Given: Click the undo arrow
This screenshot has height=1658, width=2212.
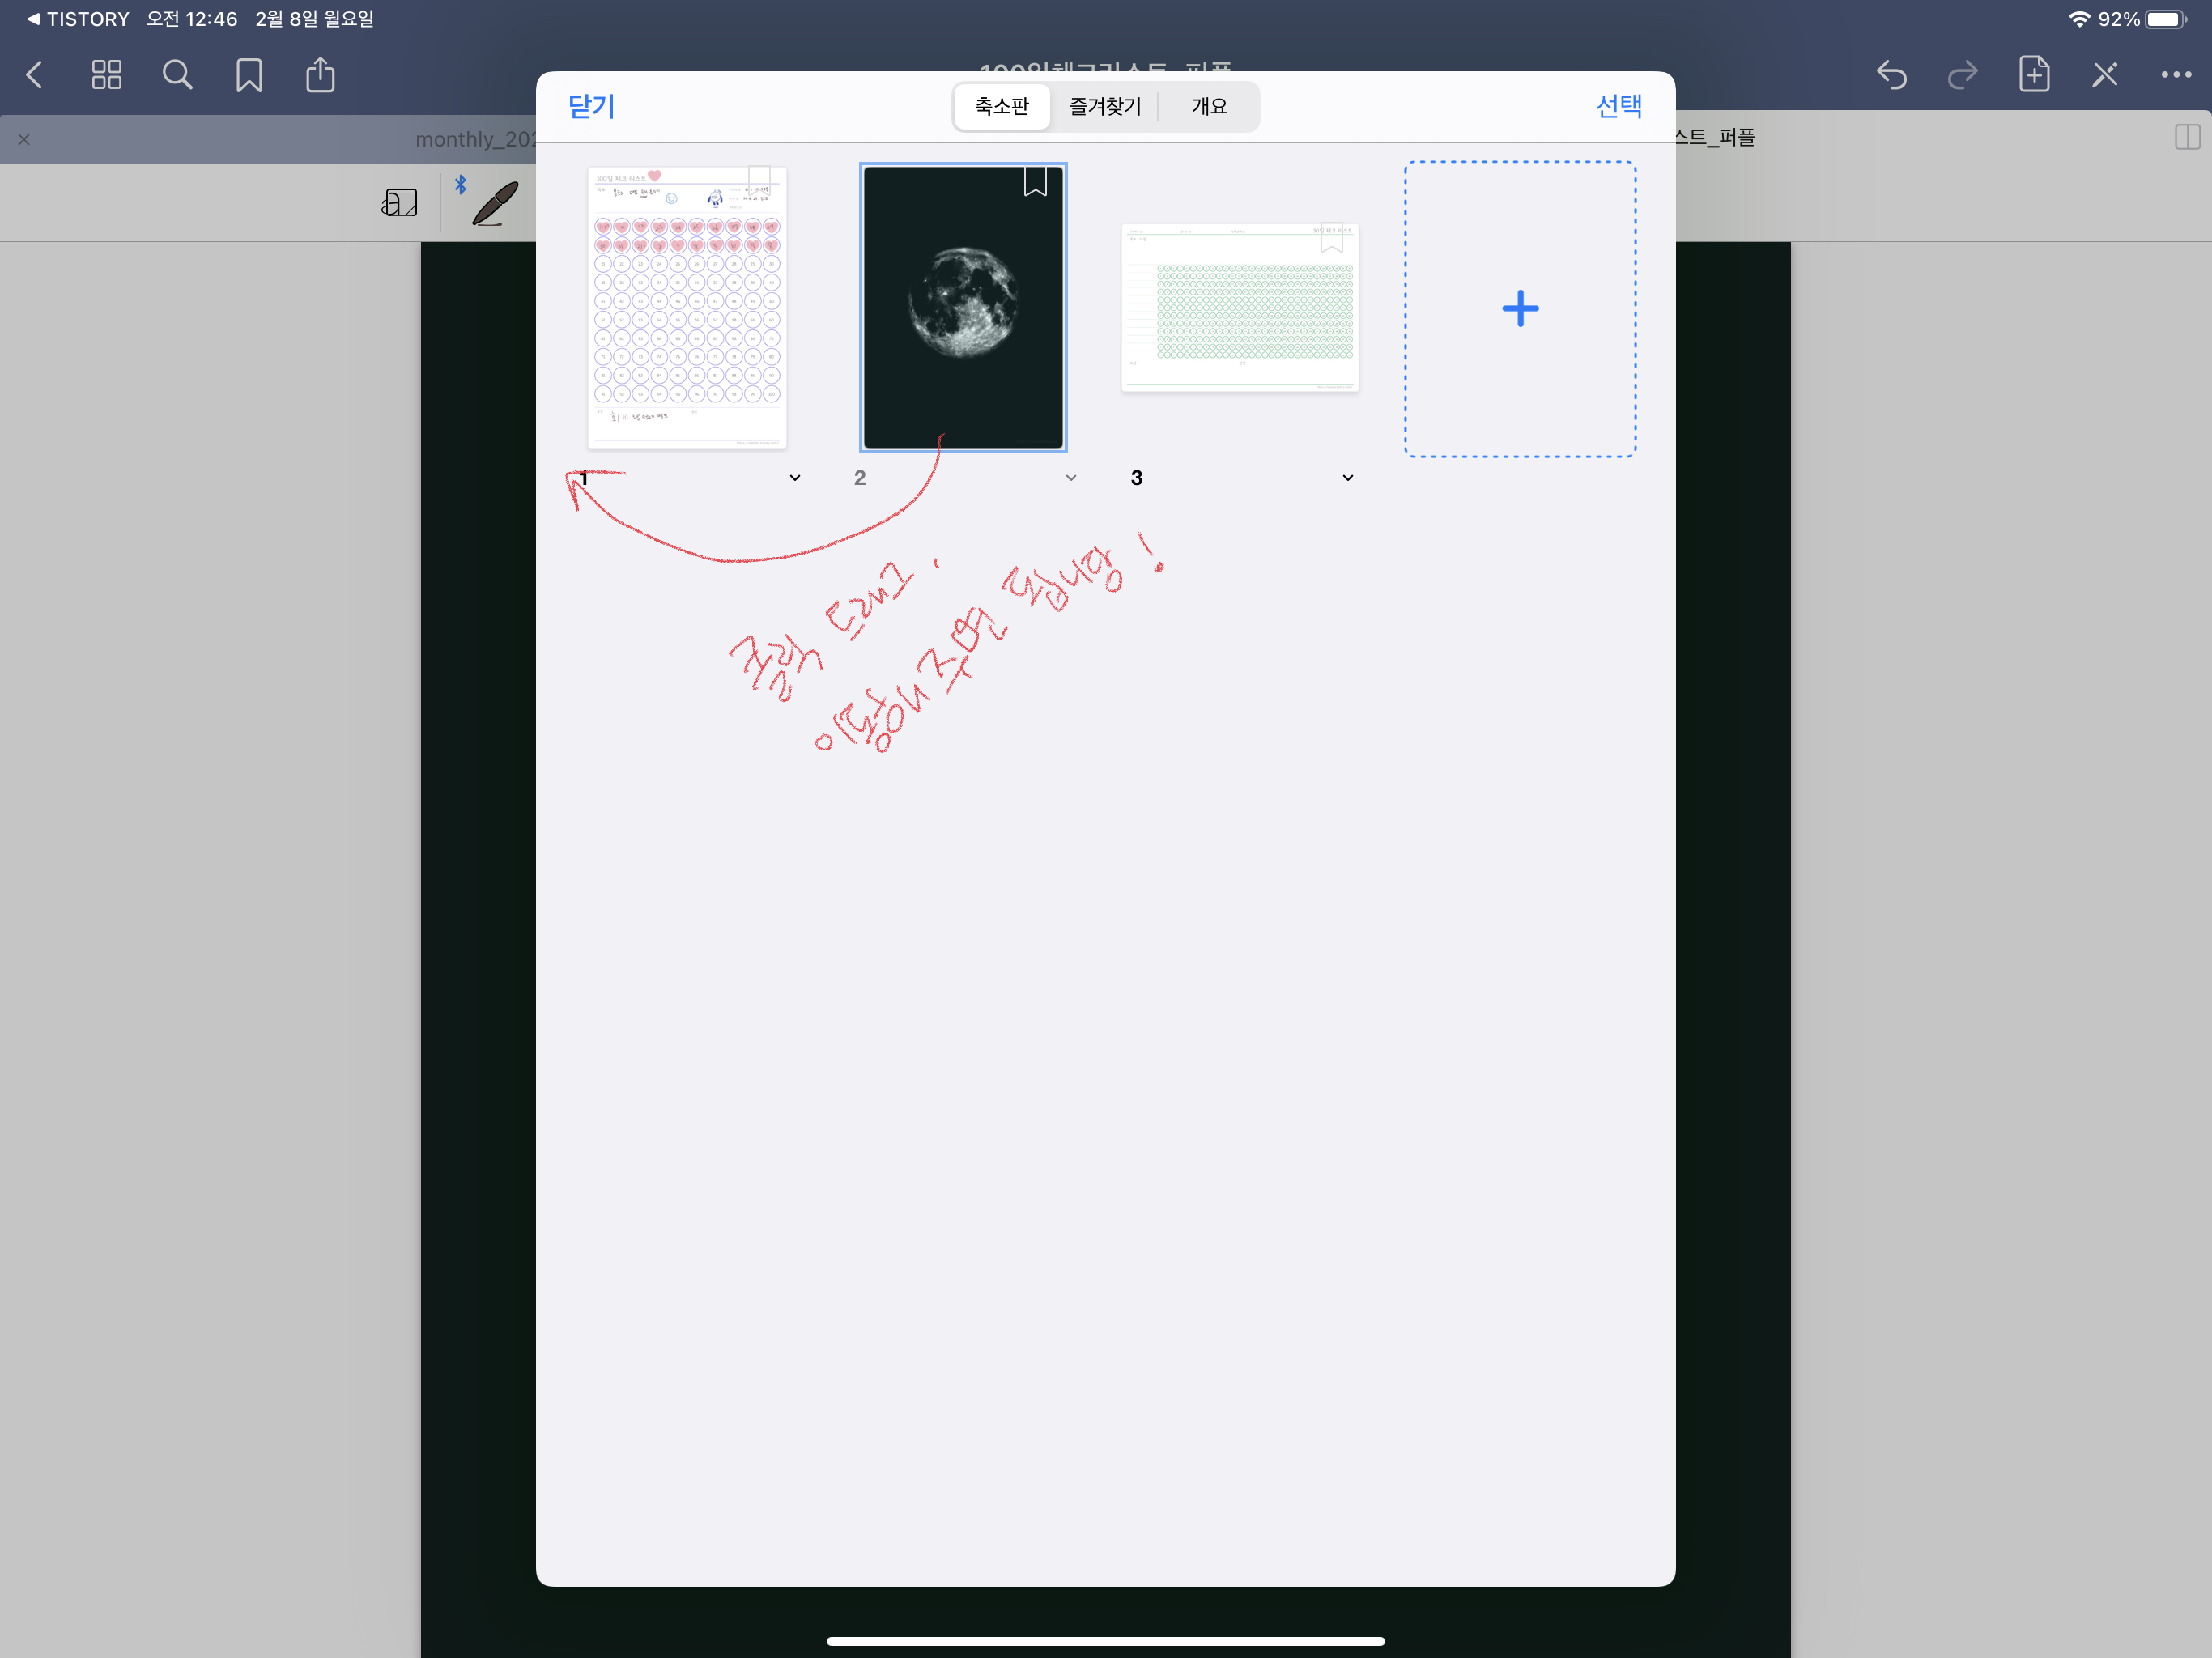Looking at the screenshot, I should (1891, 75).
